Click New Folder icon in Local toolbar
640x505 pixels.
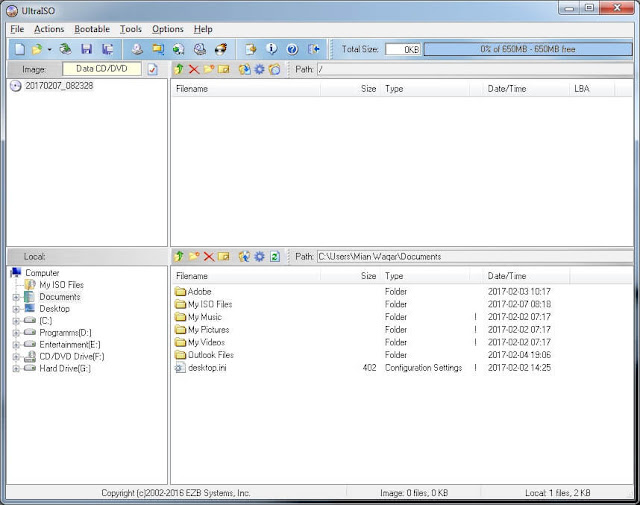pos(194,256)
